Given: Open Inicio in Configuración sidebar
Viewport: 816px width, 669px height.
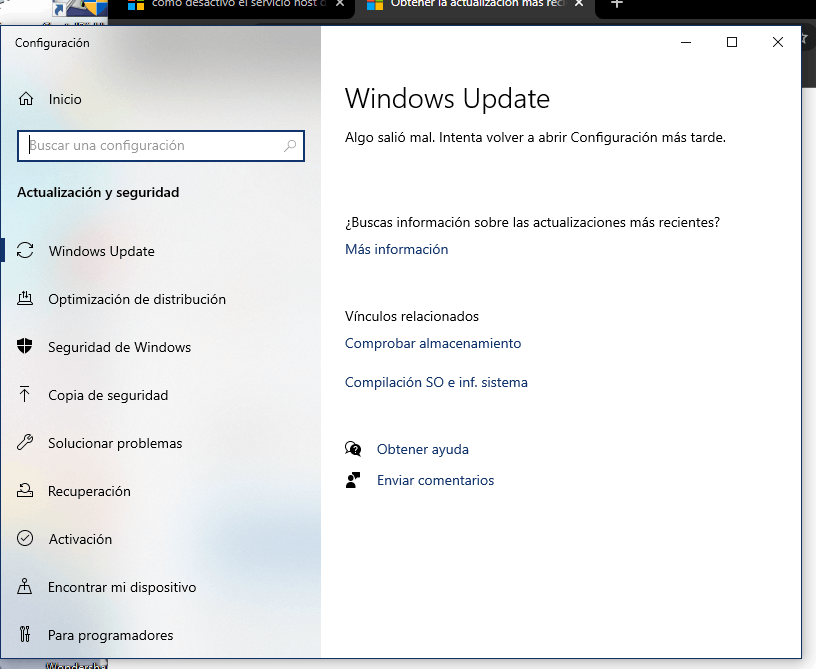Looking at the screenshot, I should (x=65, y=99).
